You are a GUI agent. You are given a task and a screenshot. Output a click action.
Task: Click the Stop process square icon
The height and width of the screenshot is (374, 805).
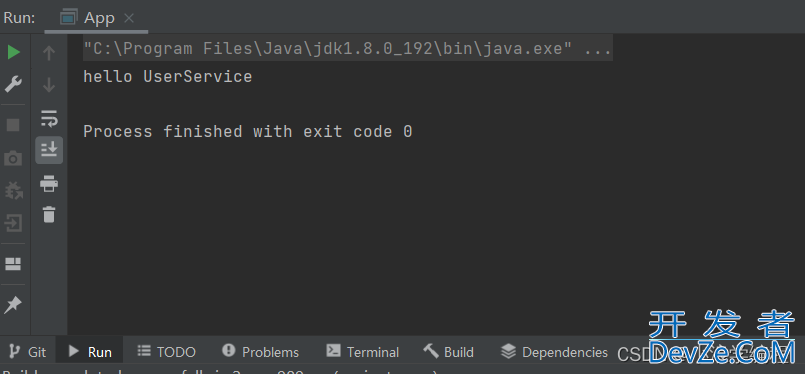13,125
